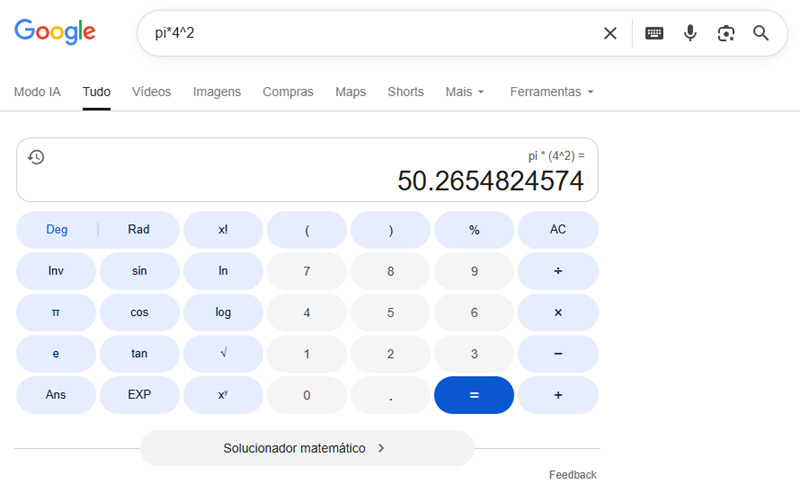Switch to Modo IA tab
Image resolution: width=800 pixels, height=484 pixels.
pyautogui.click(x=37, y=92)
